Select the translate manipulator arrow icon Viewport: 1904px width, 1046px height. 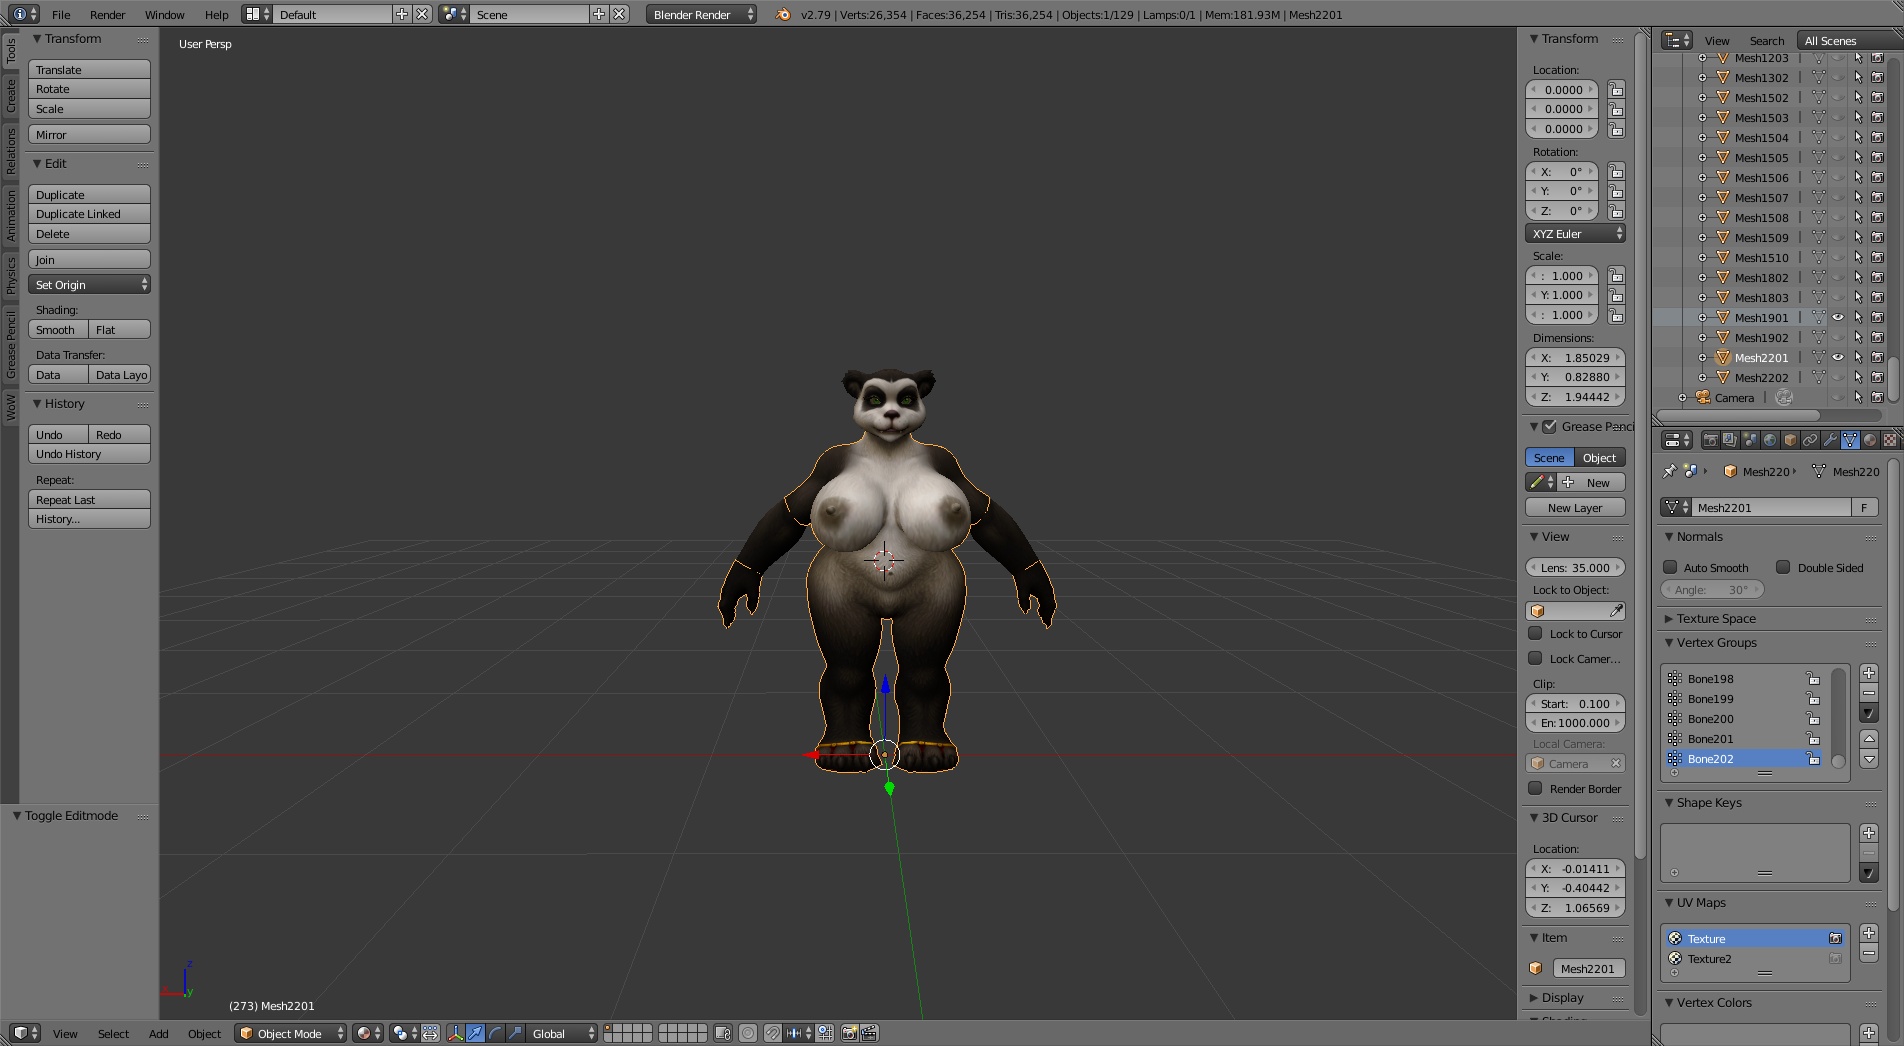[476, 1033]
